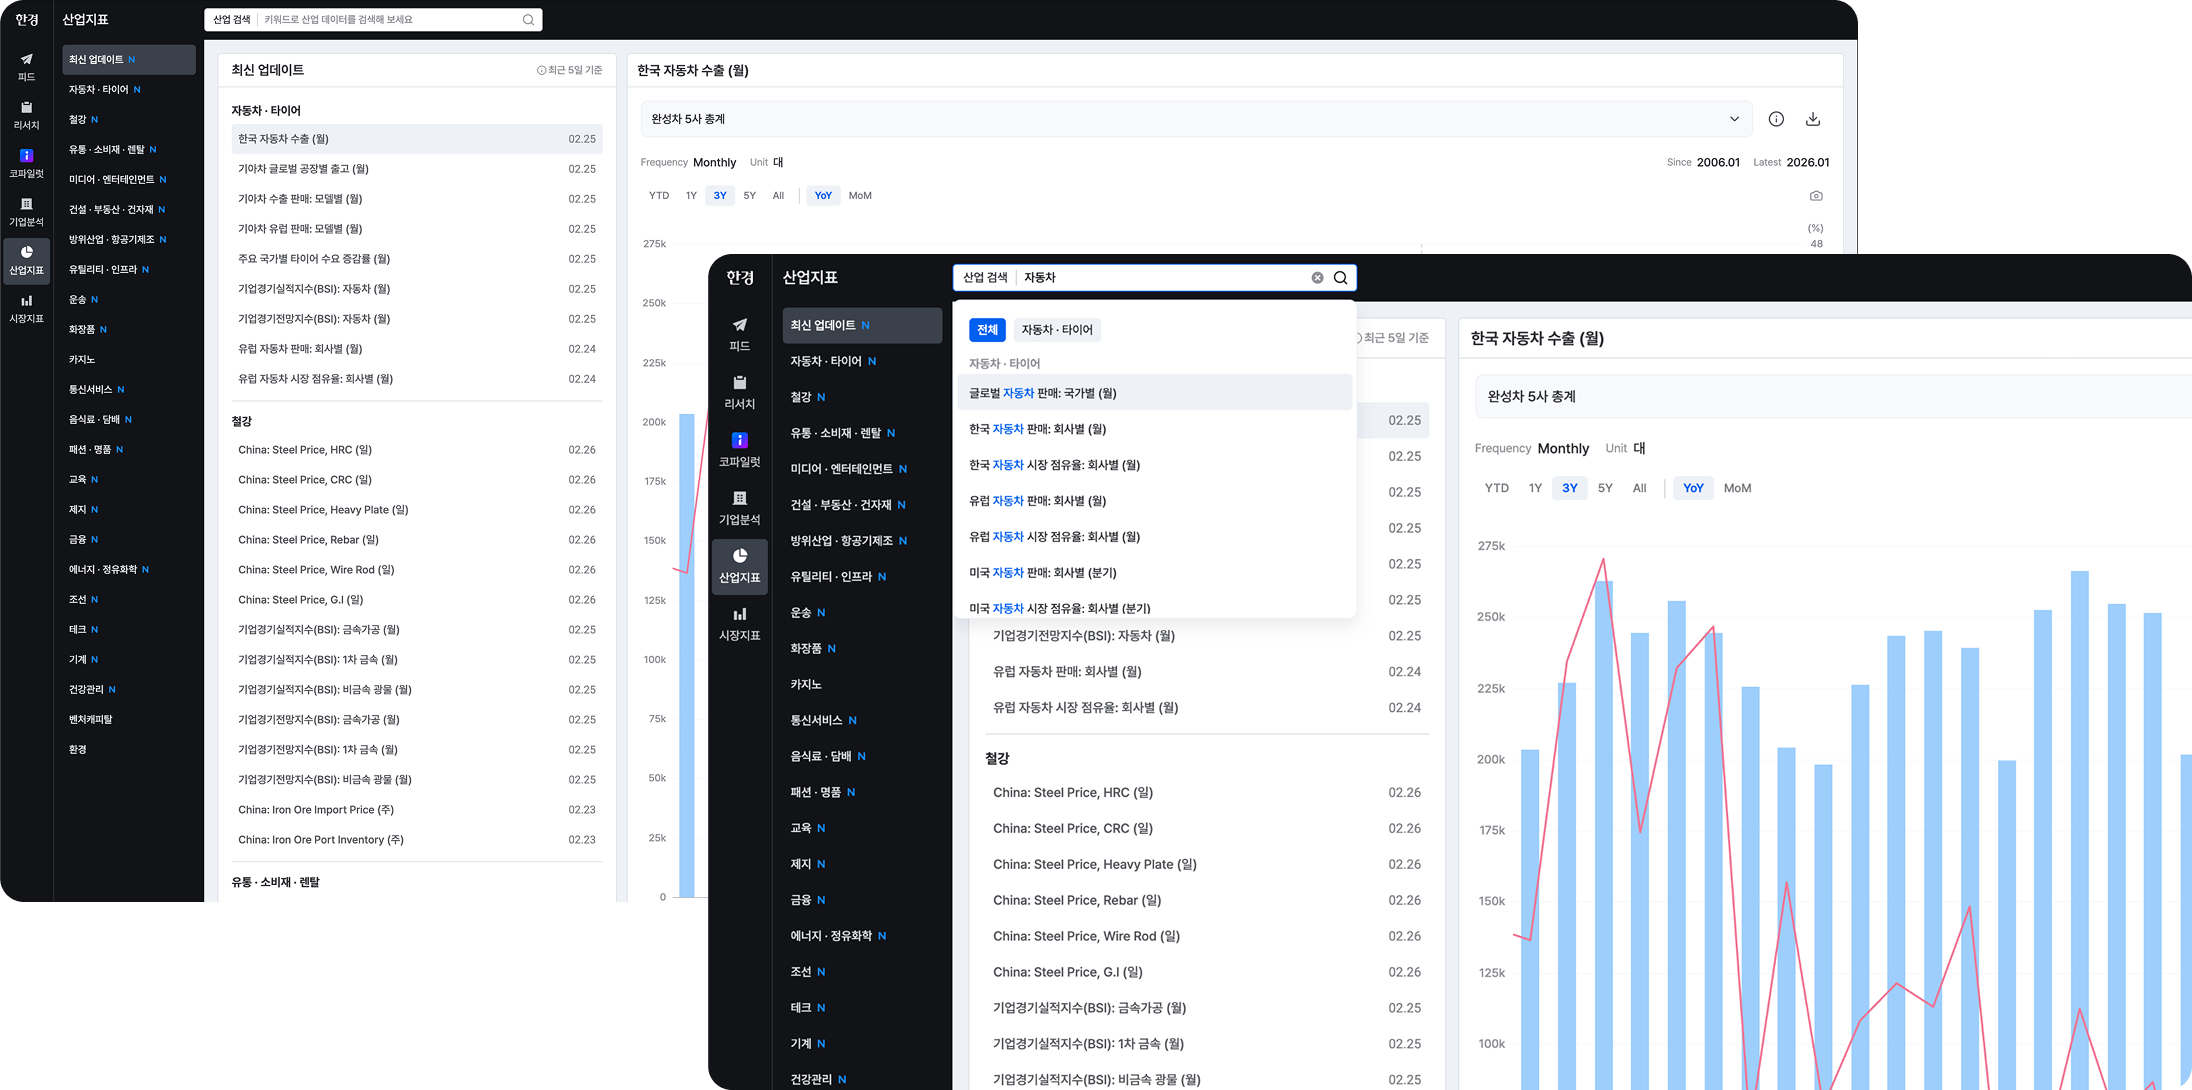Select 5Y range in the back chart
2192x1090 pixels.
point(749,196)
